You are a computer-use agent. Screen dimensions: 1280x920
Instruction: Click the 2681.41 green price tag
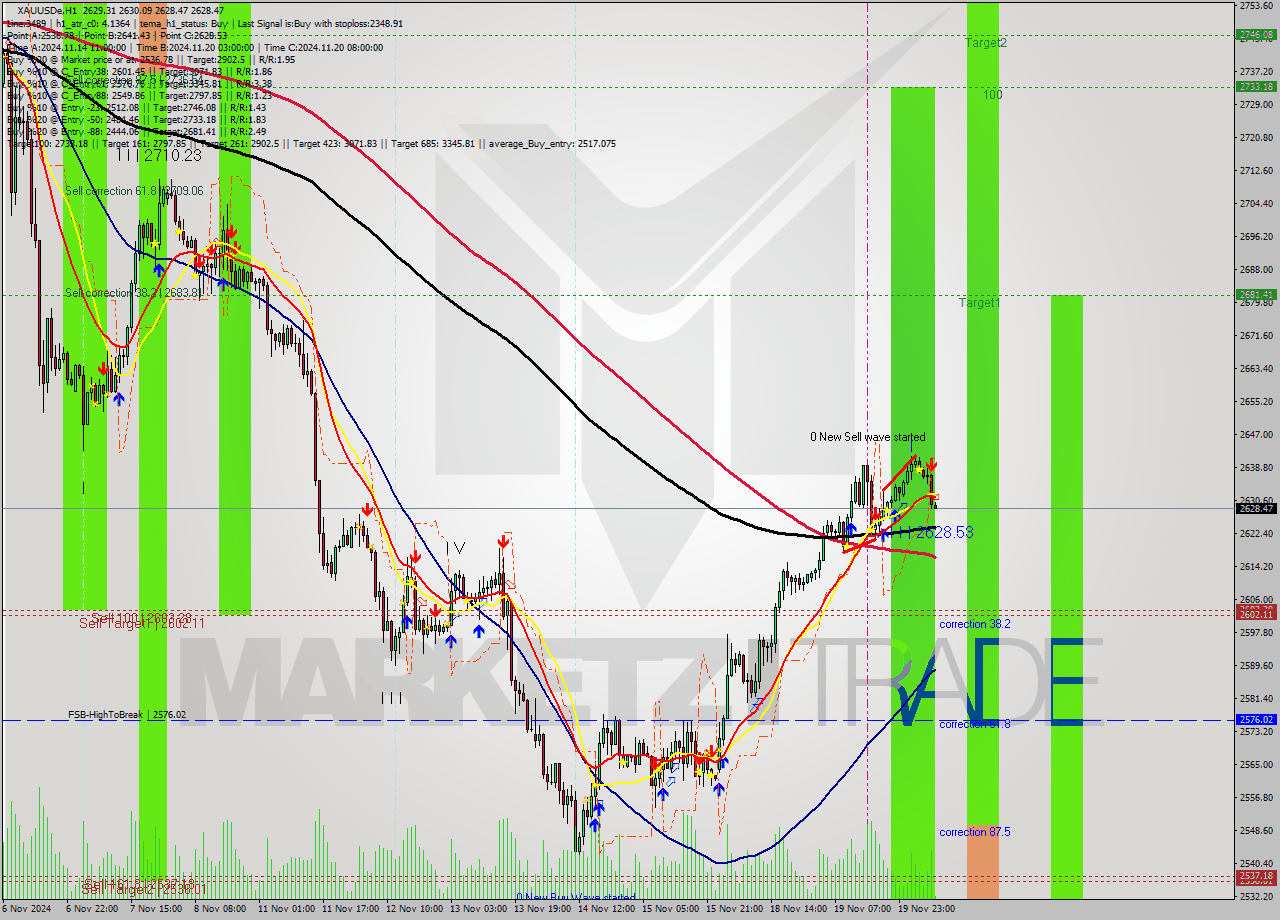(x=1256, y=294)
